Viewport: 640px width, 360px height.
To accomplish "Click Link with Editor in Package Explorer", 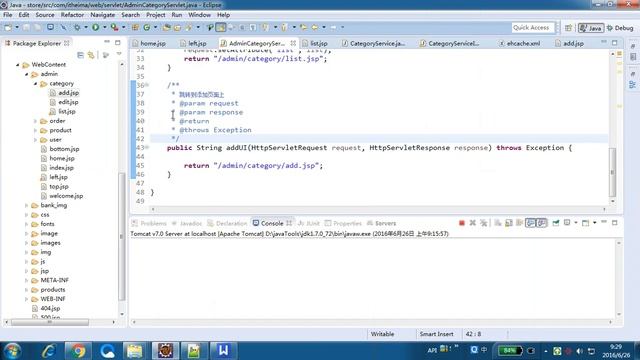I will pyautogui.click(x=91, y=55).
